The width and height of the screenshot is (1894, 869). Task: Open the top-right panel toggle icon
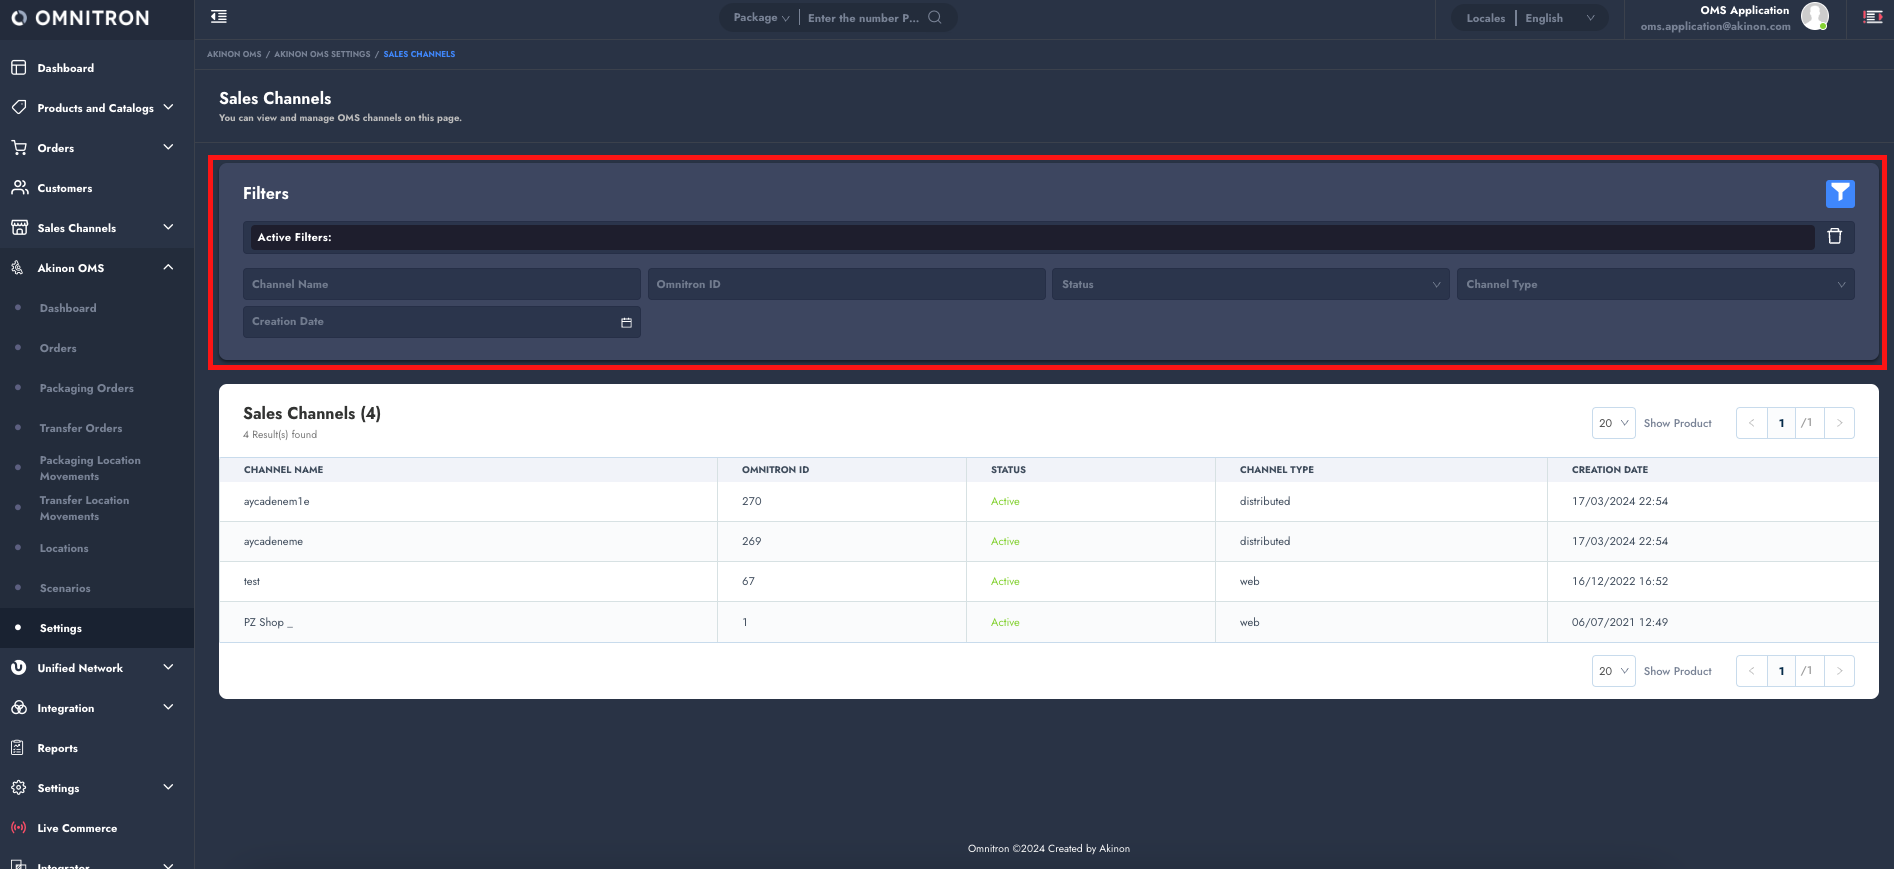pyautogui.click(x=1872, y=17)
